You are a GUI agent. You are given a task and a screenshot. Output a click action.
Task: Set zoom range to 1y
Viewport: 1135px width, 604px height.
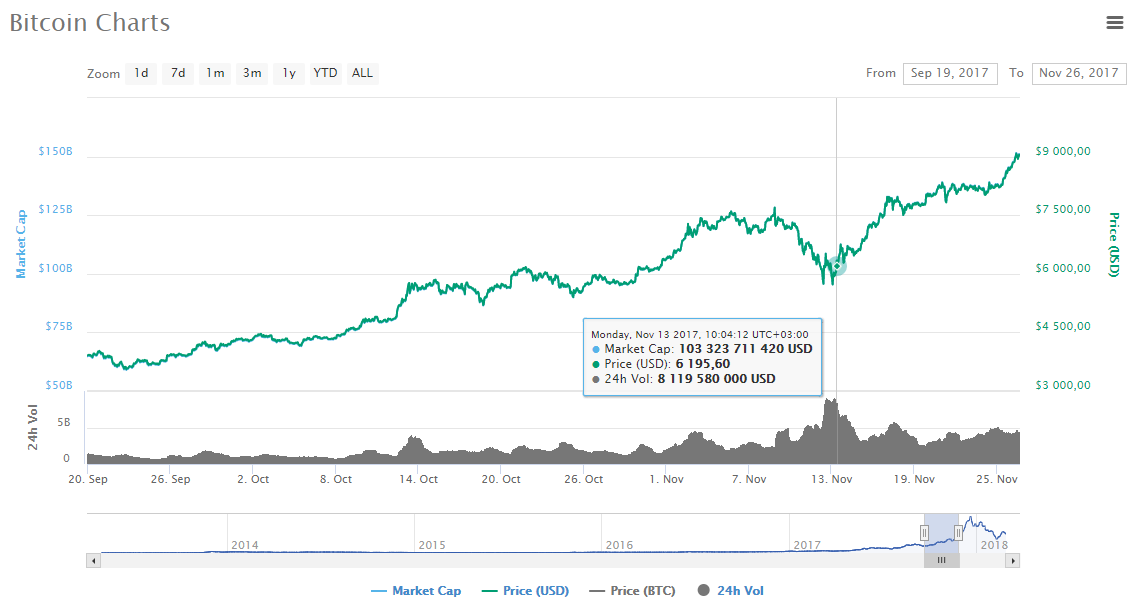tap(289, 73)
